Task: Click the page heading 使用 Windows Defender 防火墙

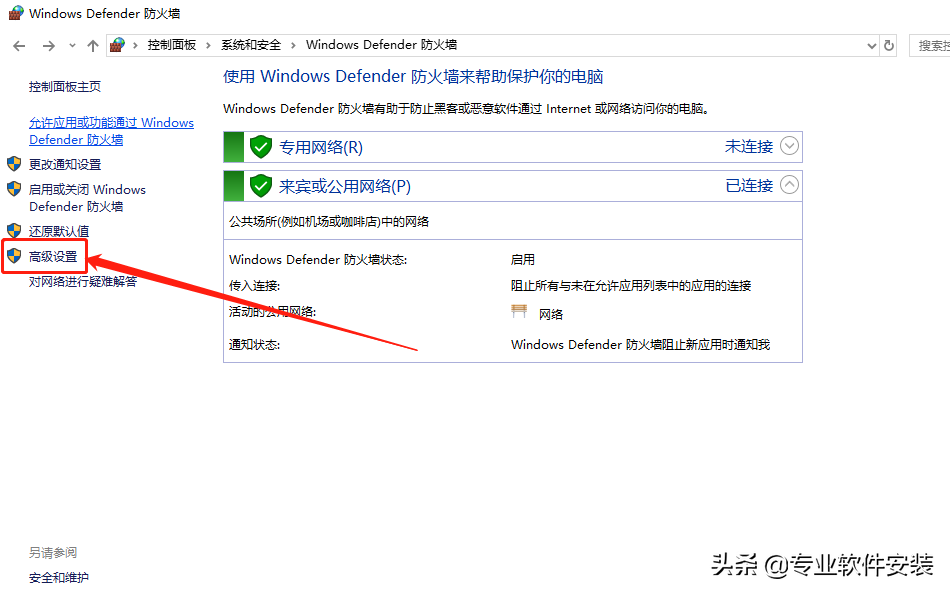Action: pos(413,76)
